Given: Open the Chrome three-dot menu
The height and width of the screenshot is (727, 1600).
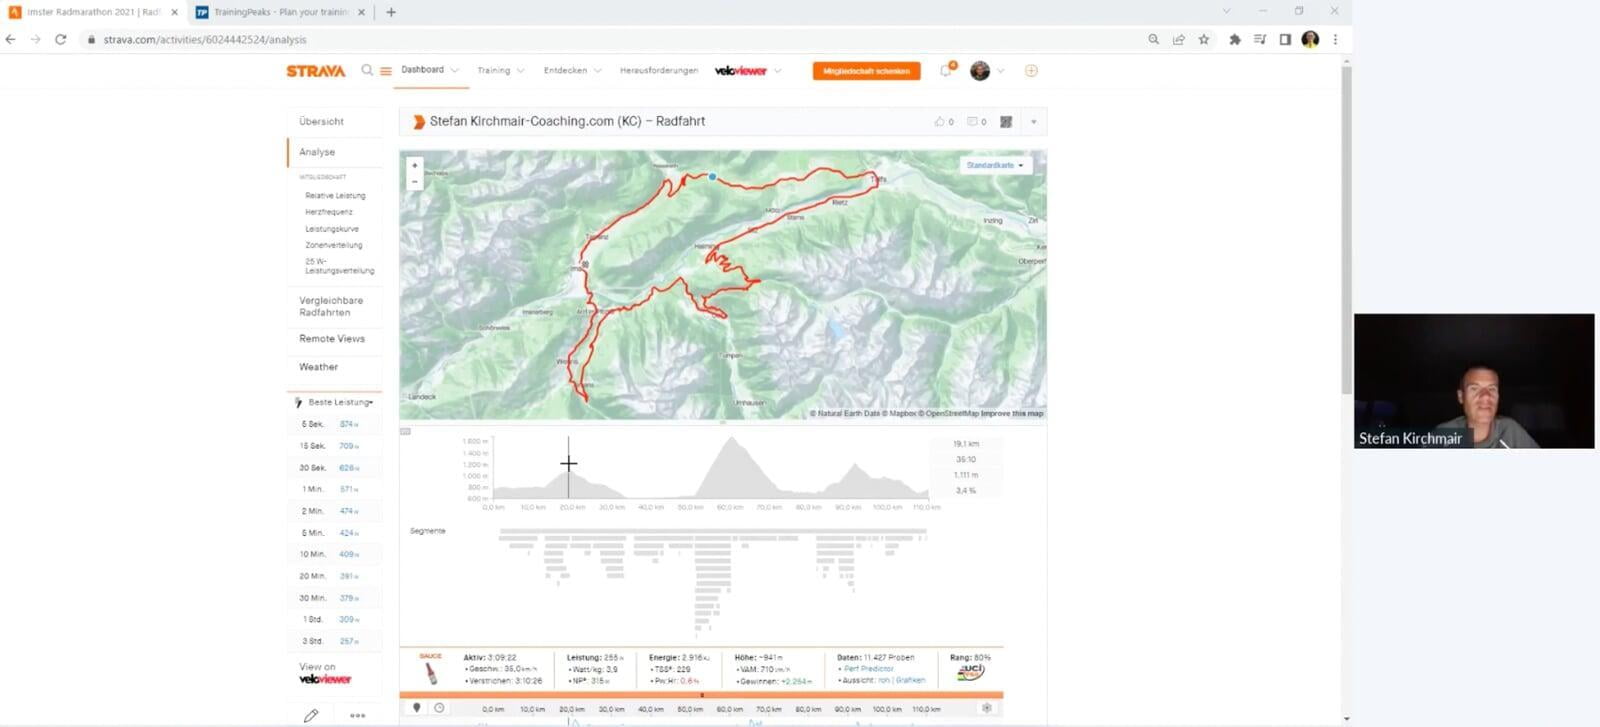Looking at the screenshot, I should [1335, 39].
